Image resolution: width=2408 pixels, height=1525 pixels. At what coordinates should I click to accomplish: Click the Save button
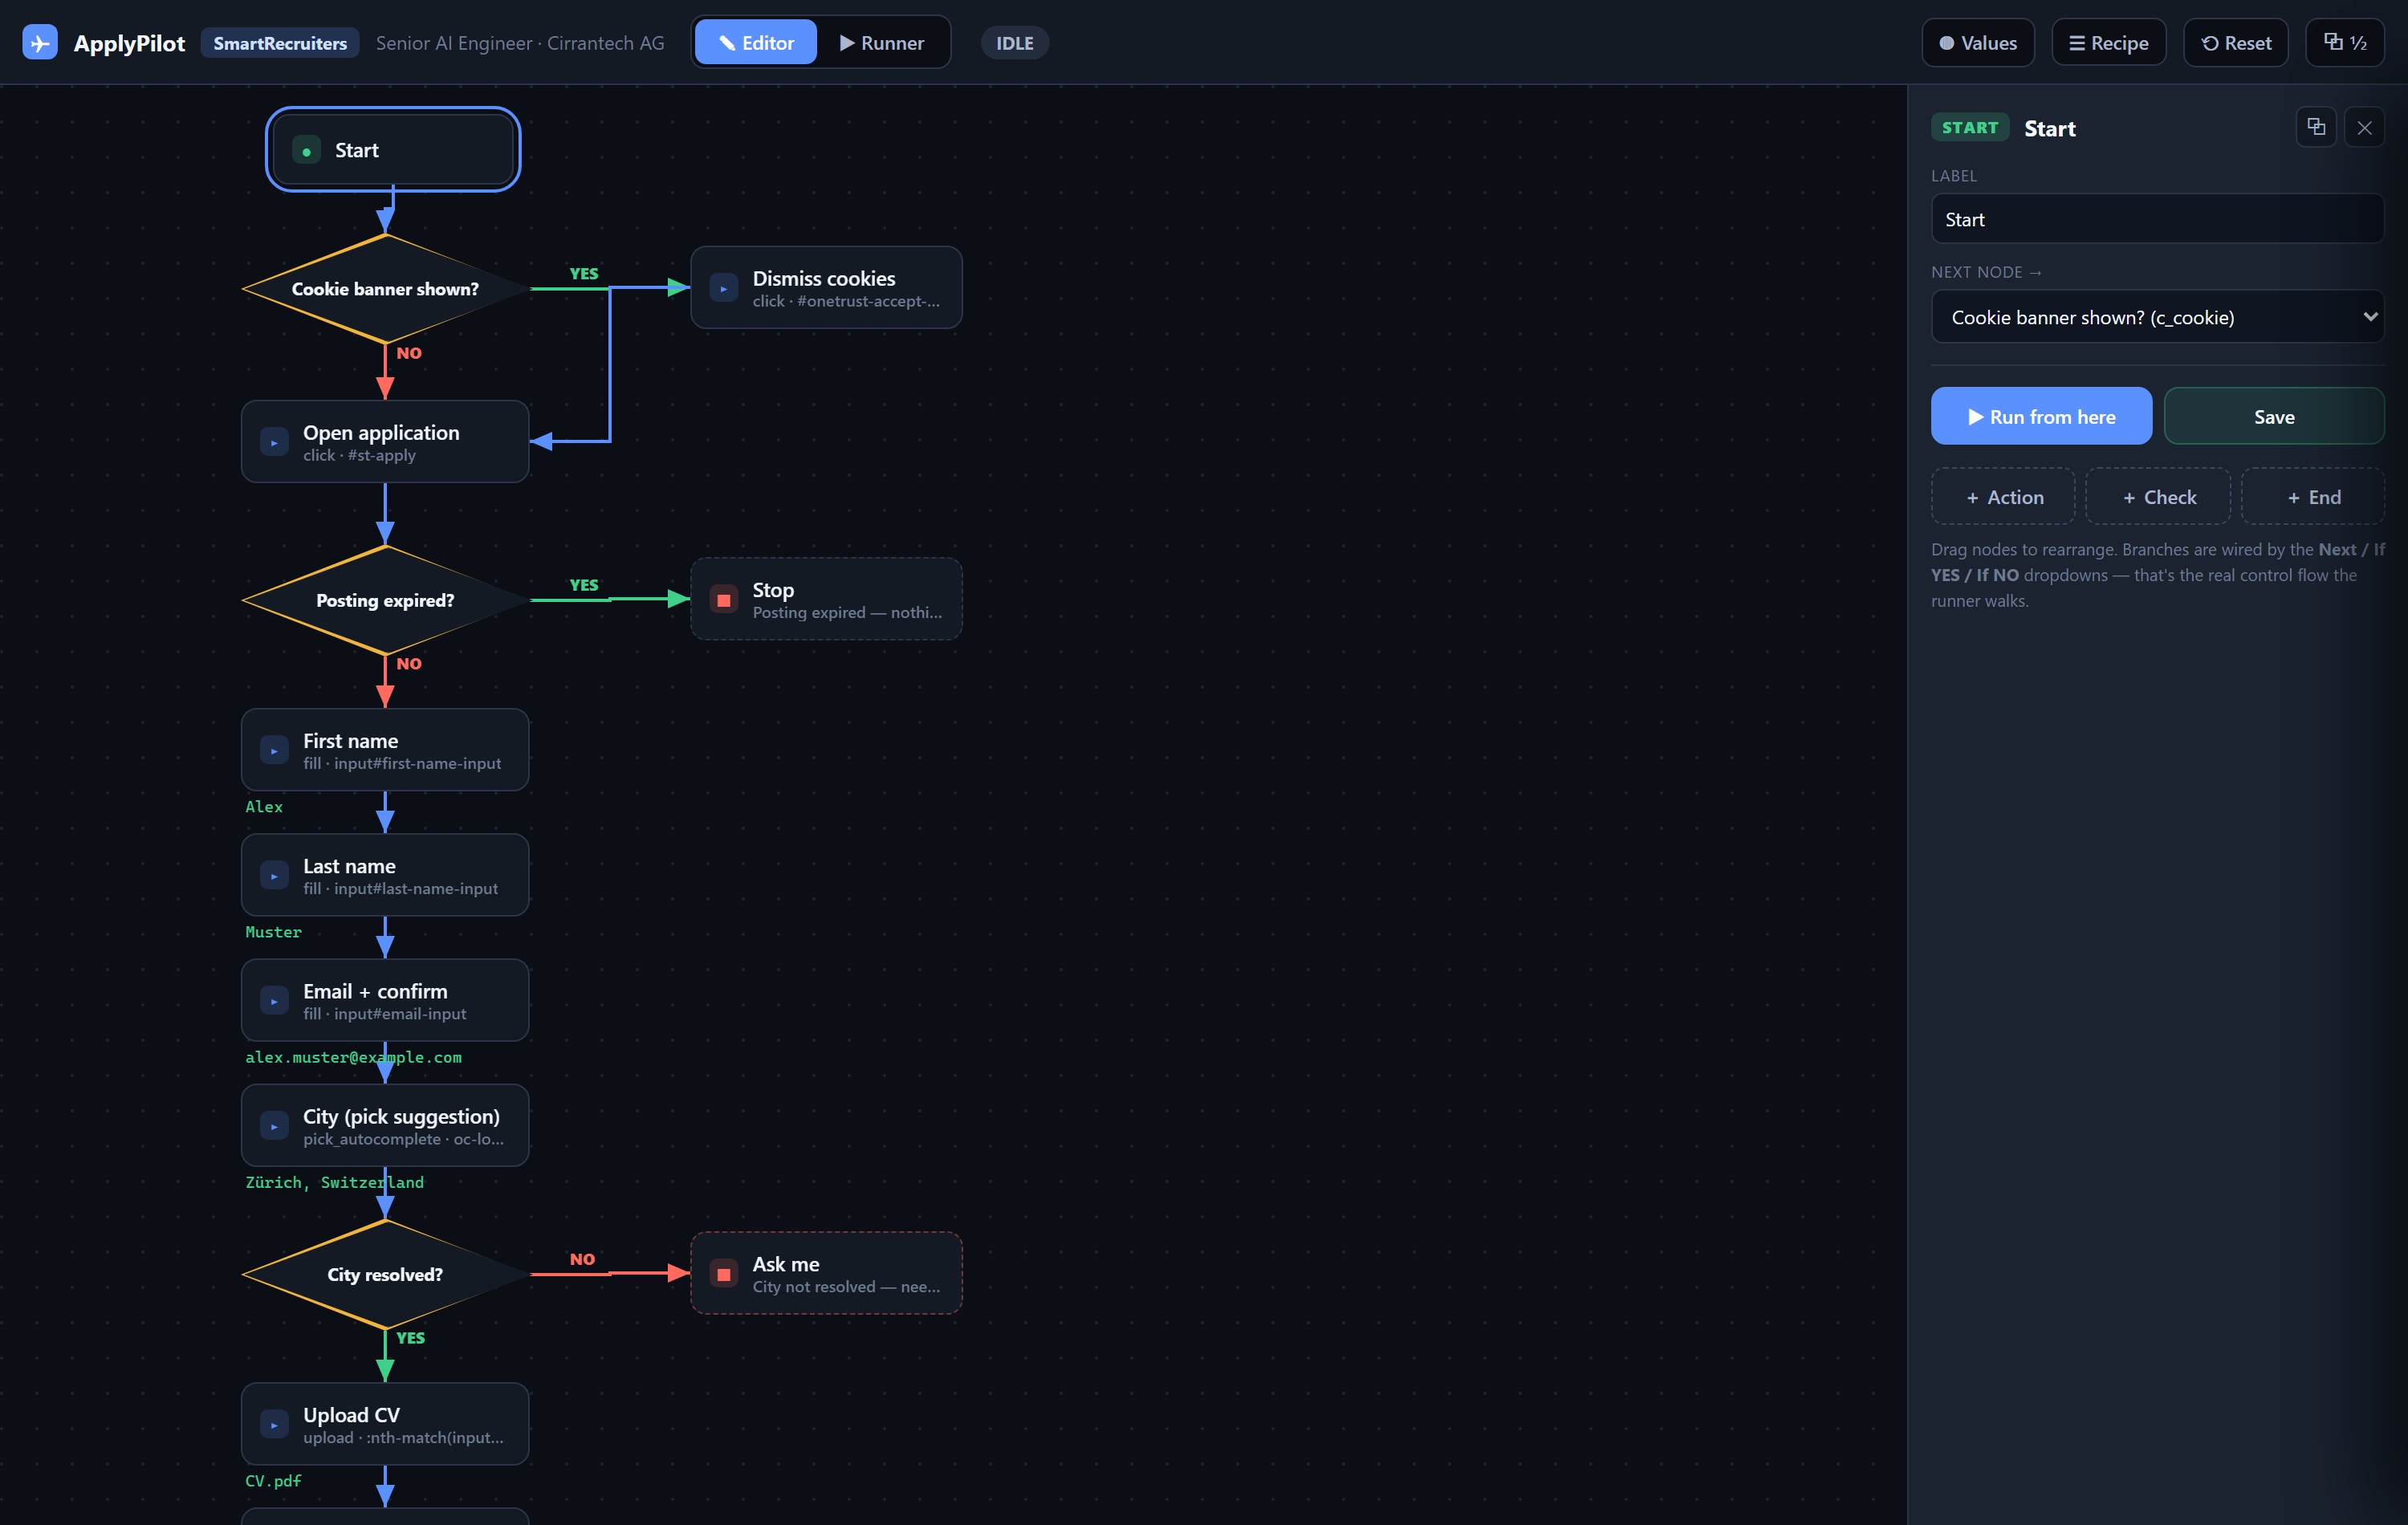2274,417
